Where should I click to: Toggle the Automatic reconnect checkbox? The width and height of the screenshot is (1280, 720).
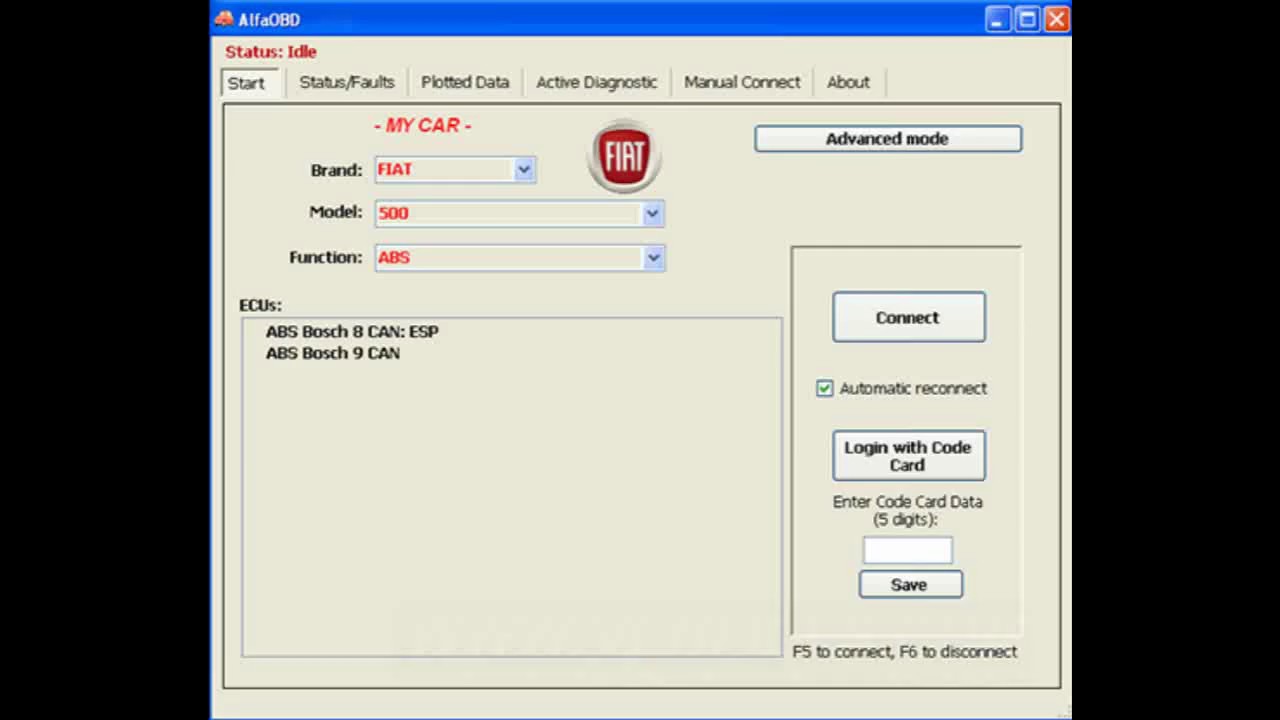(824, 388)
